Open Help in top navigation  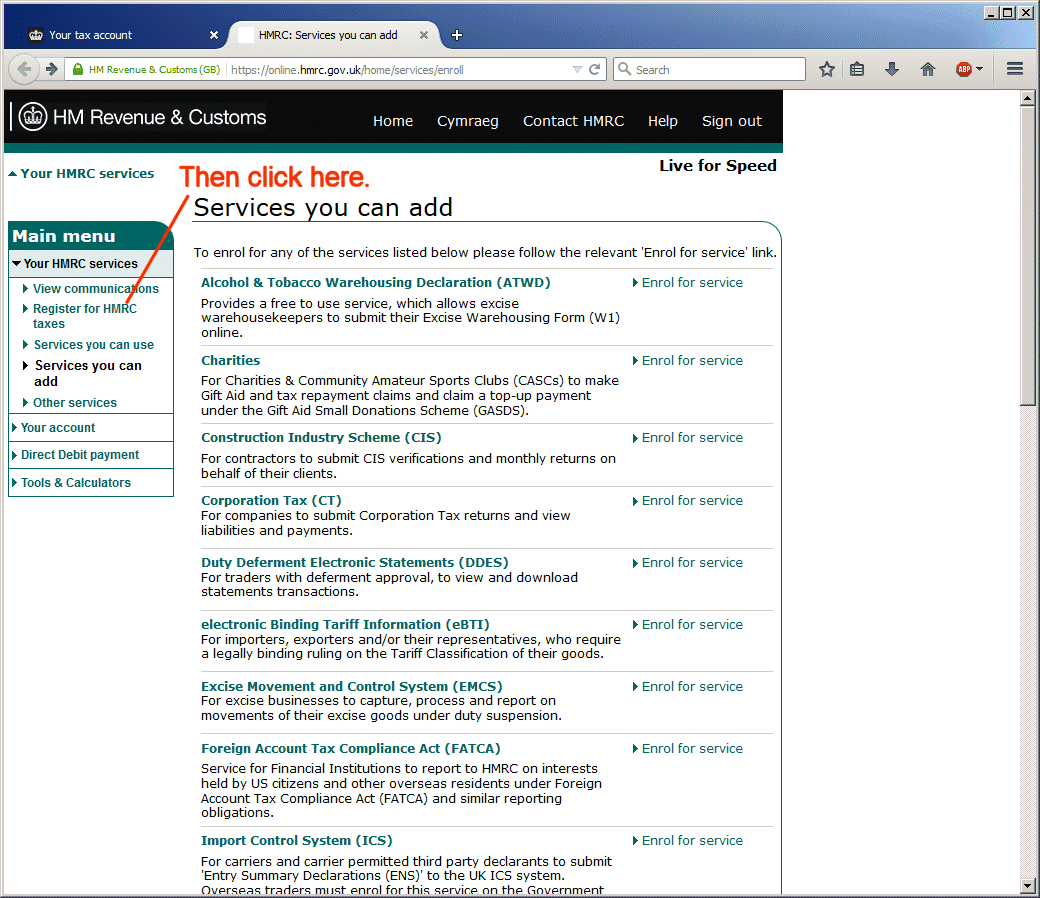click(663, 121)
